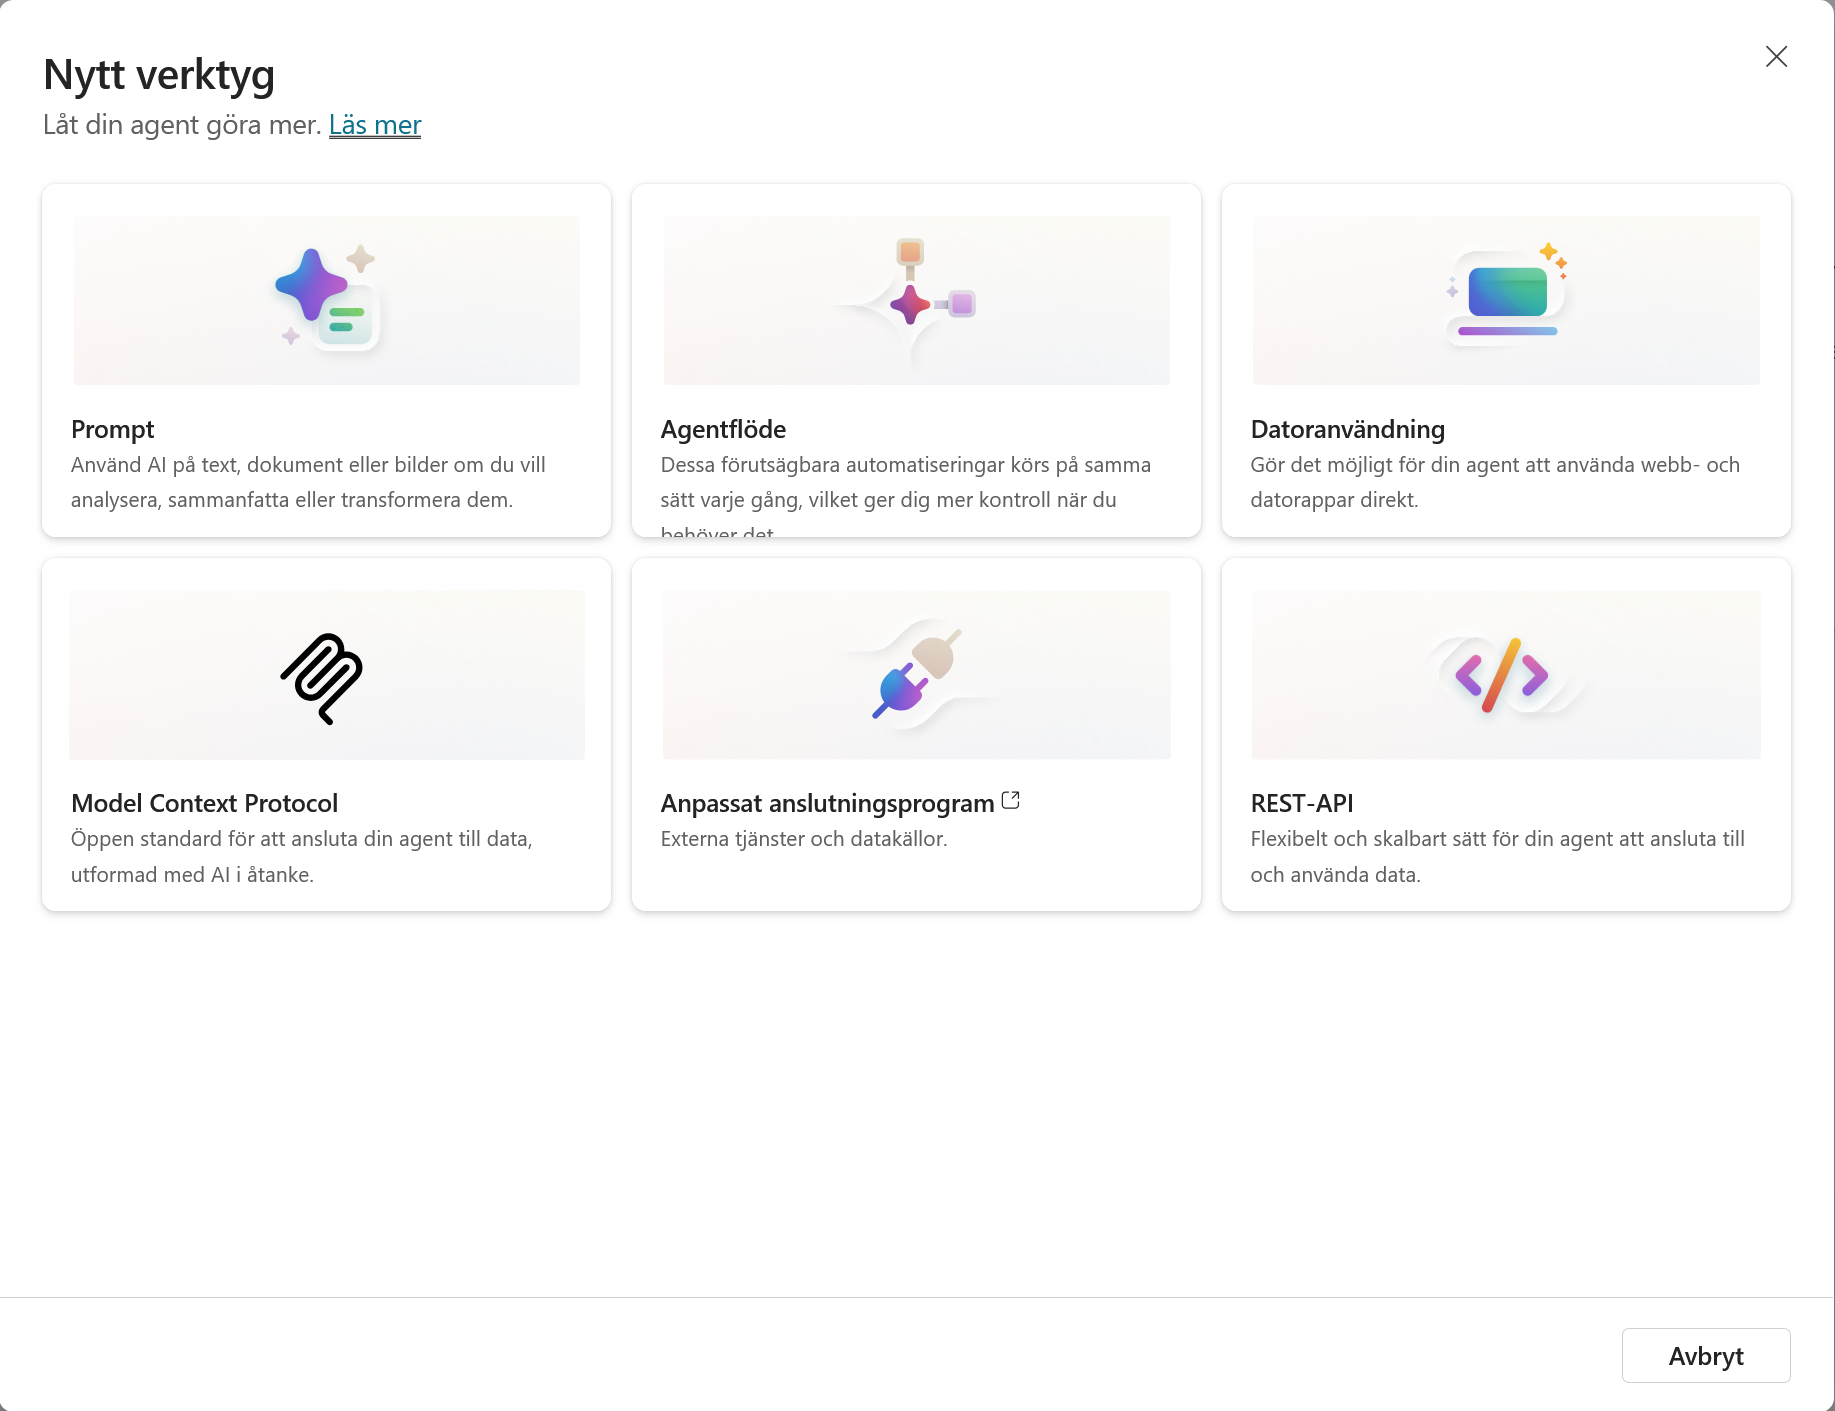Click the Prompt description starting 'Använd AI på text'
Viewport: 1835px width, 1411px height.
[308, 482]
